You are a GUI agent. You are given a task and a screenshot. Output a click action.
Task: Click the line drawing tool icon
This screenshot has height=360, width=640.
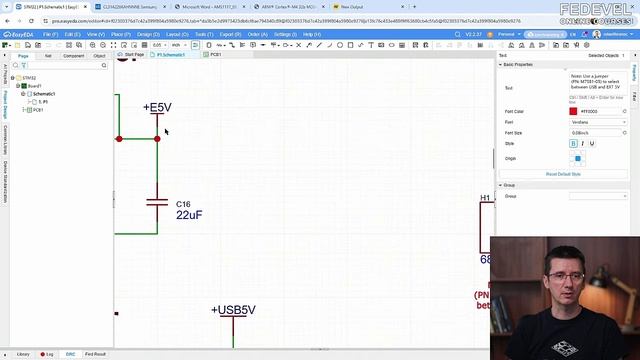[319, 45]
